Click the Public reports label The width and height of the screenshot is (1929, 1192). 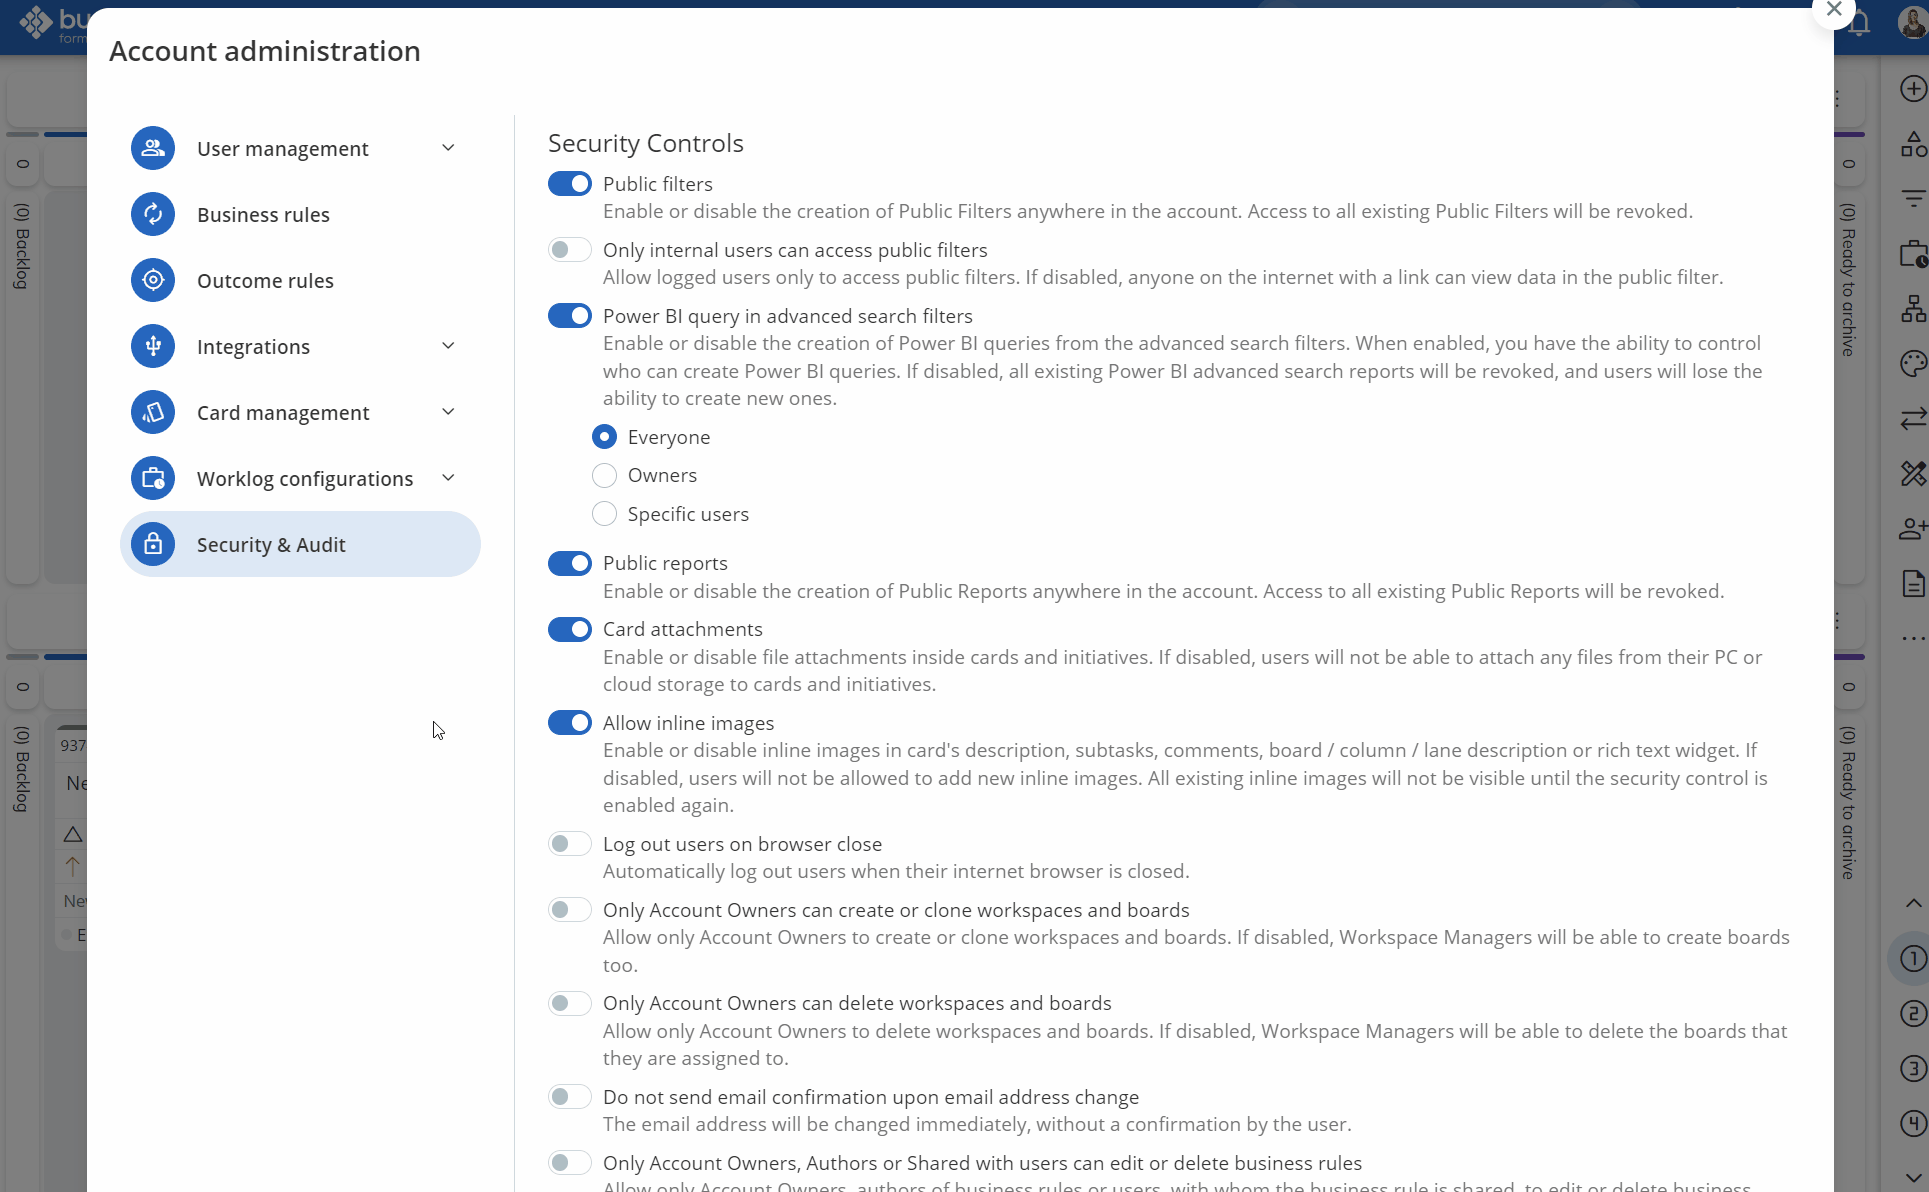pyautogui.click(x=665, y=563)
